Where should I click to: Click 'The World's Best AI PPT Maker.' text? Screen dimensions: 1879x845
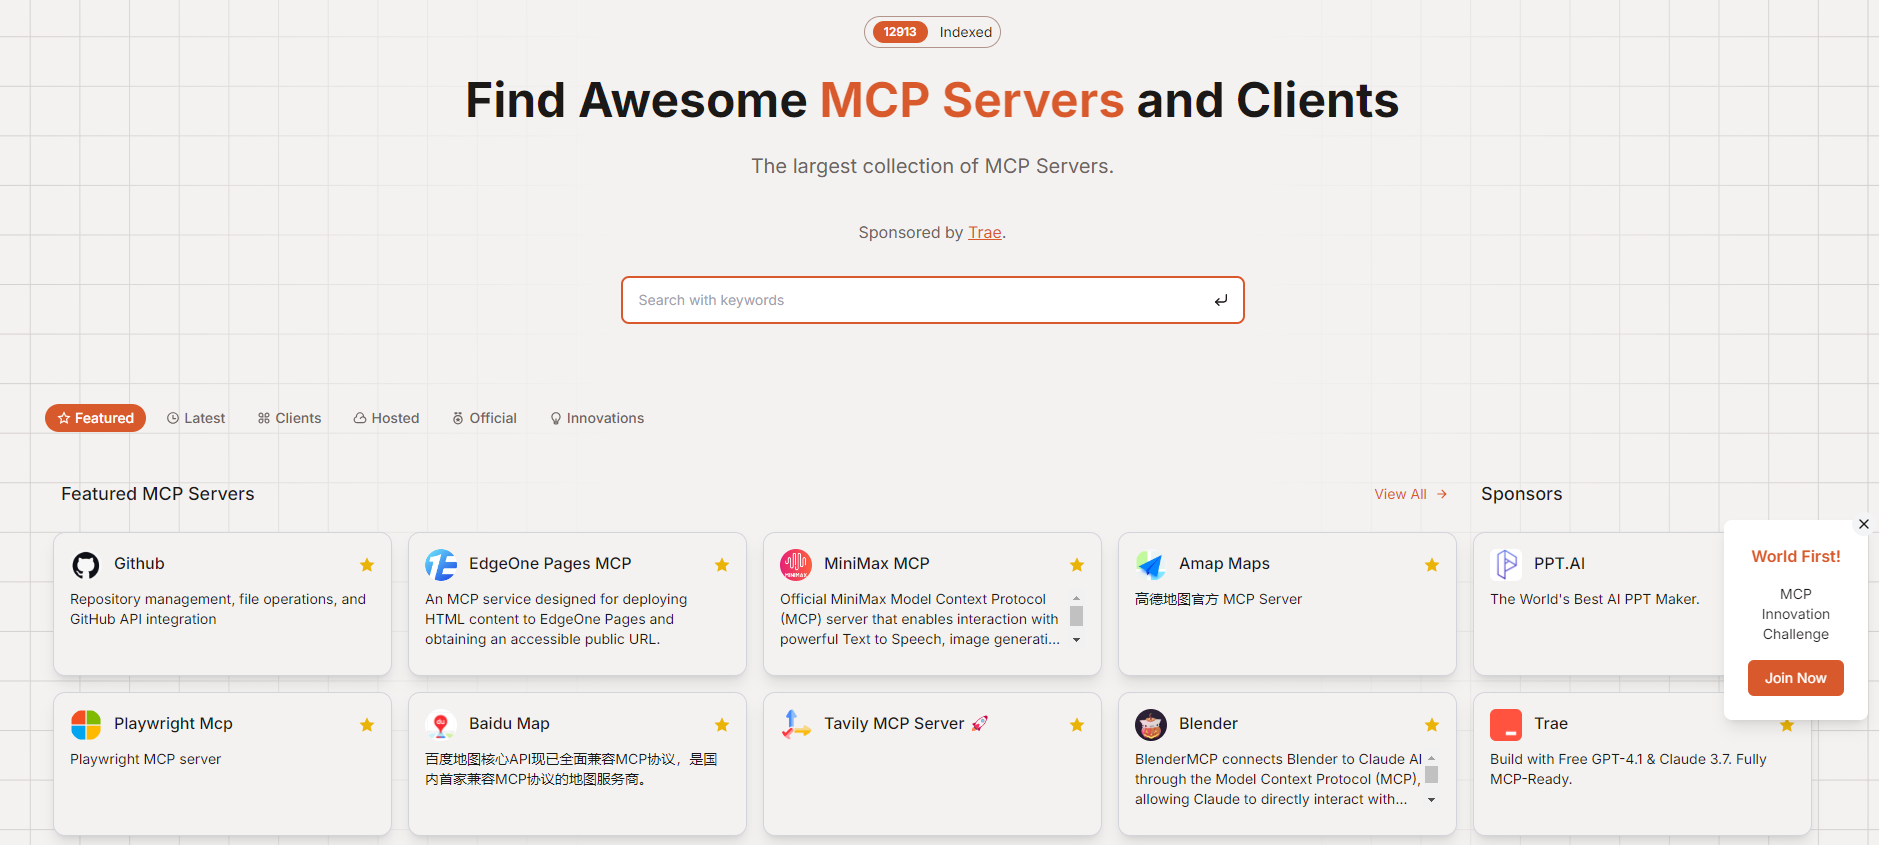(x=1594, y=599)
